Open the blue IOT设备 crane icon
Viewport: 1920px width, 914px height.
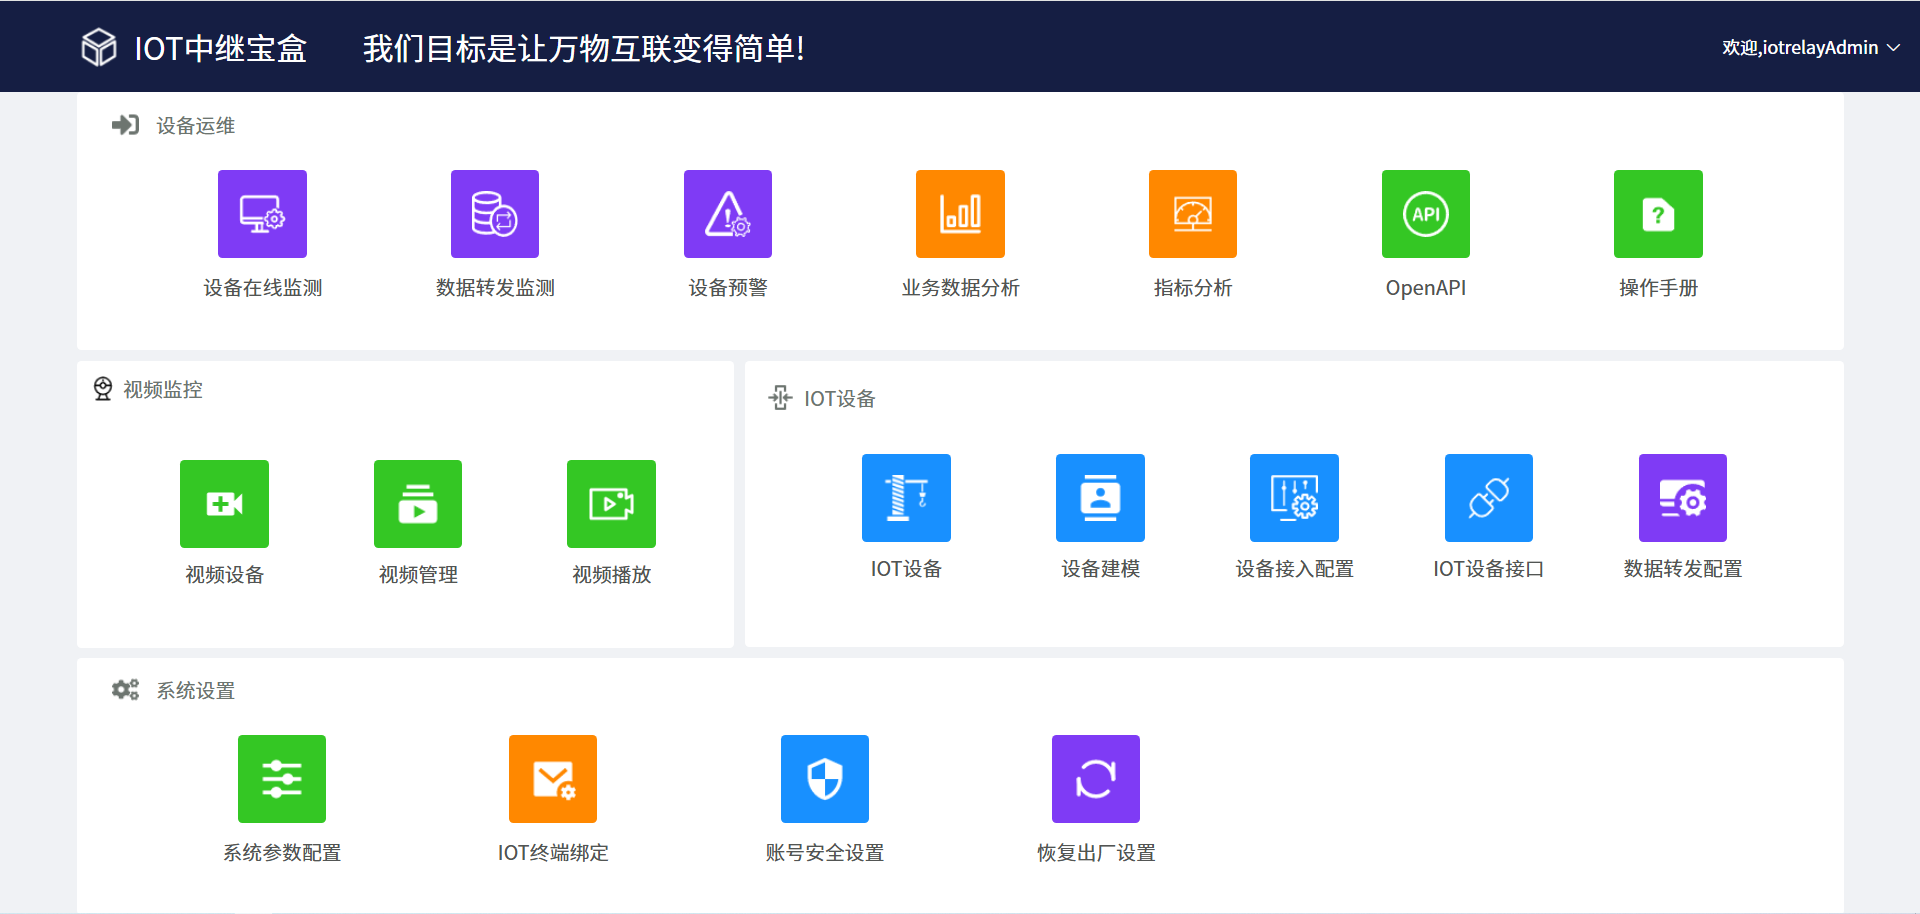coord(906,498)
